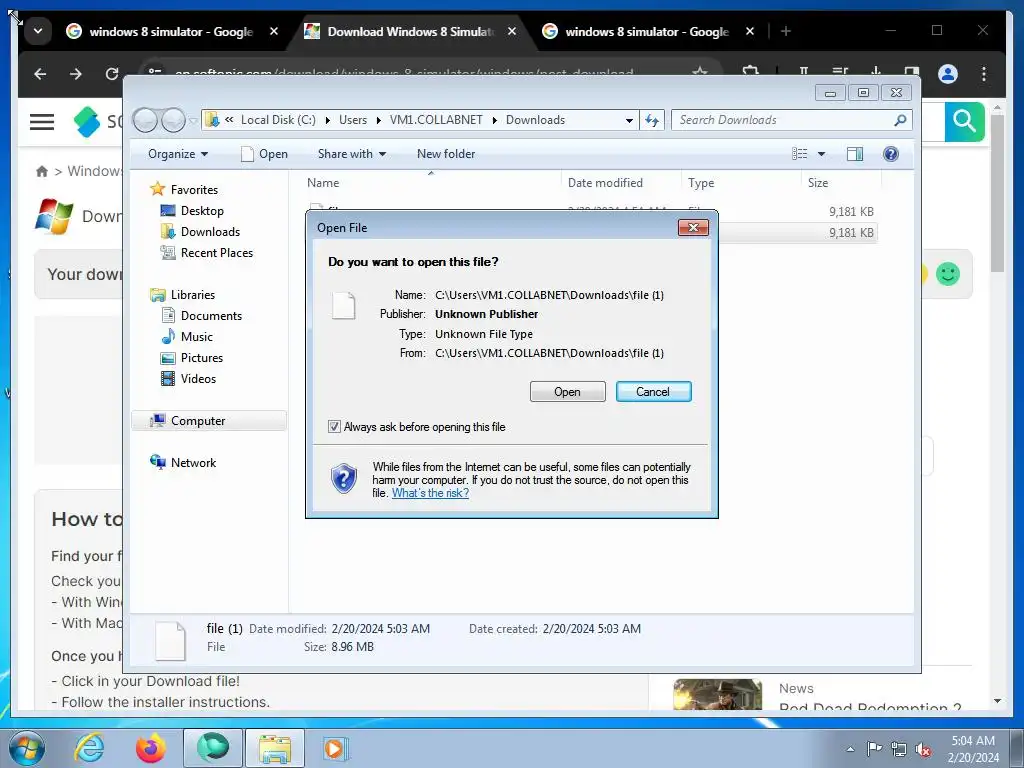This screenshot has width=1024, height=768.
Task: Click the Organize dropdown in Explorer
Action: pyautogui.click(x=178, y=154)
